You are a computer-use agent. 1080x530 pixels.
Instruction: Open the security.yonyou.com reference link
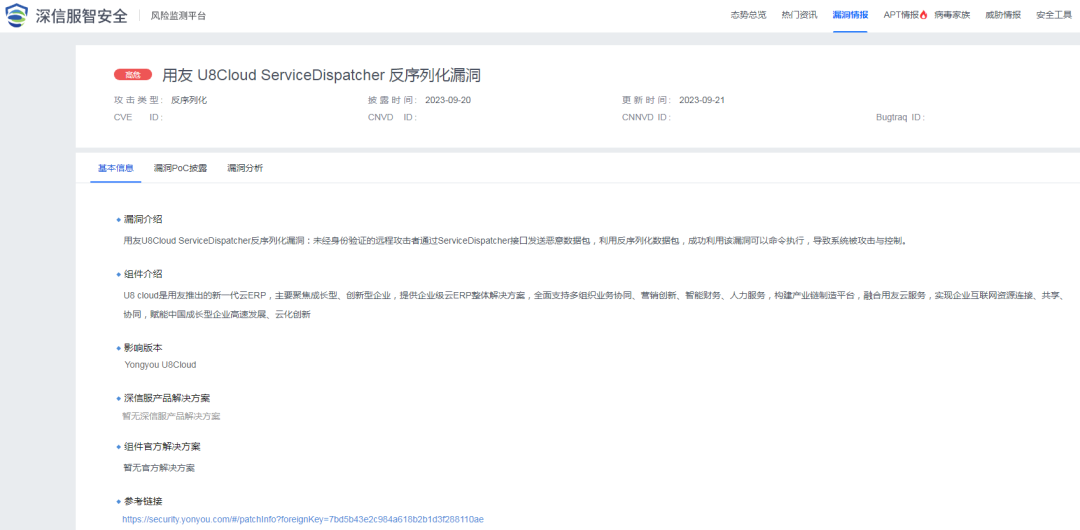(x=303, y=518)
